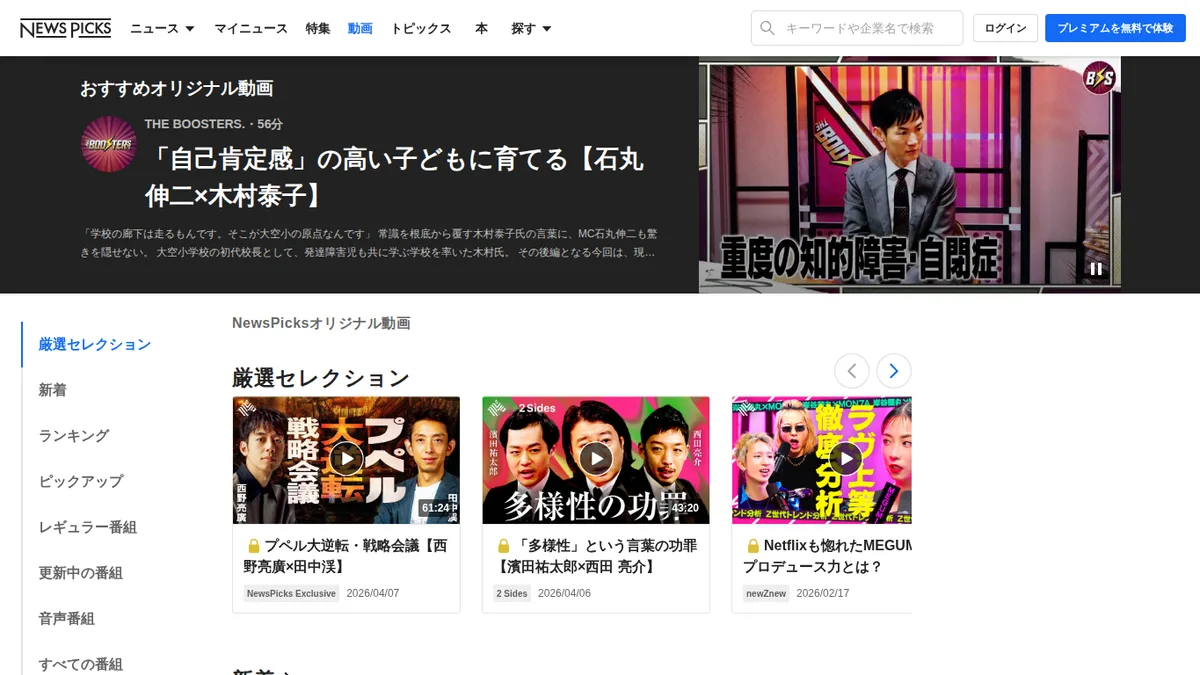Open the マイニュース nav item

[251, 28]
